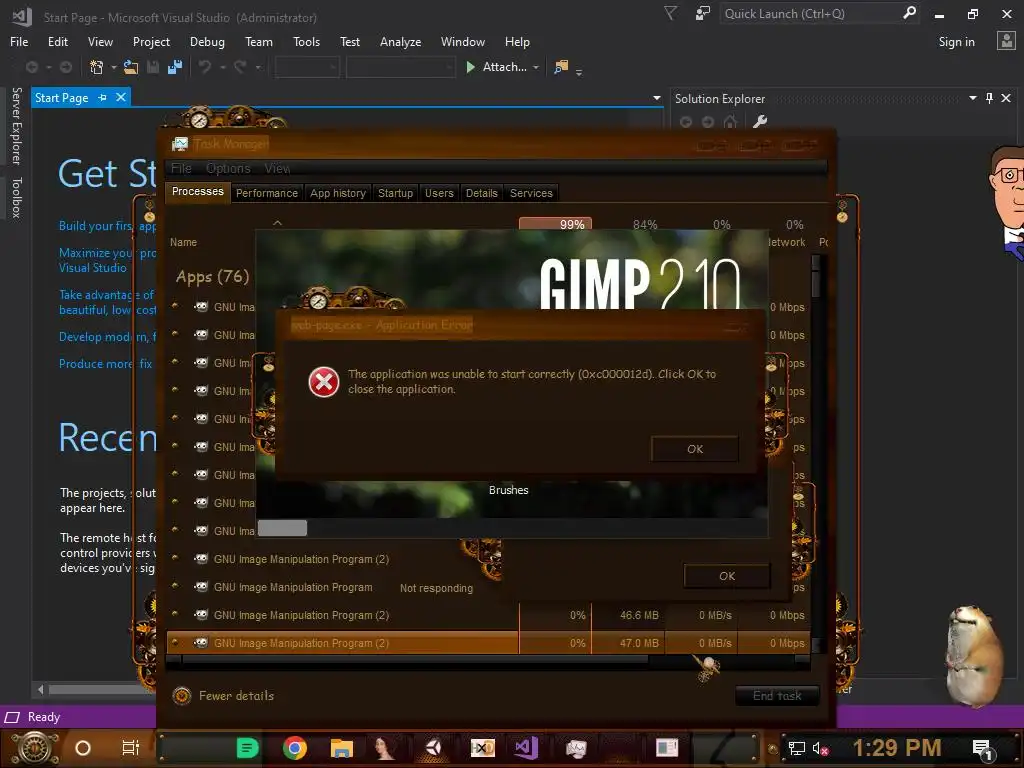Open Unity from the taskbar
The height and width of the screenshot is (768, 1024).
(x=434, y=748)
